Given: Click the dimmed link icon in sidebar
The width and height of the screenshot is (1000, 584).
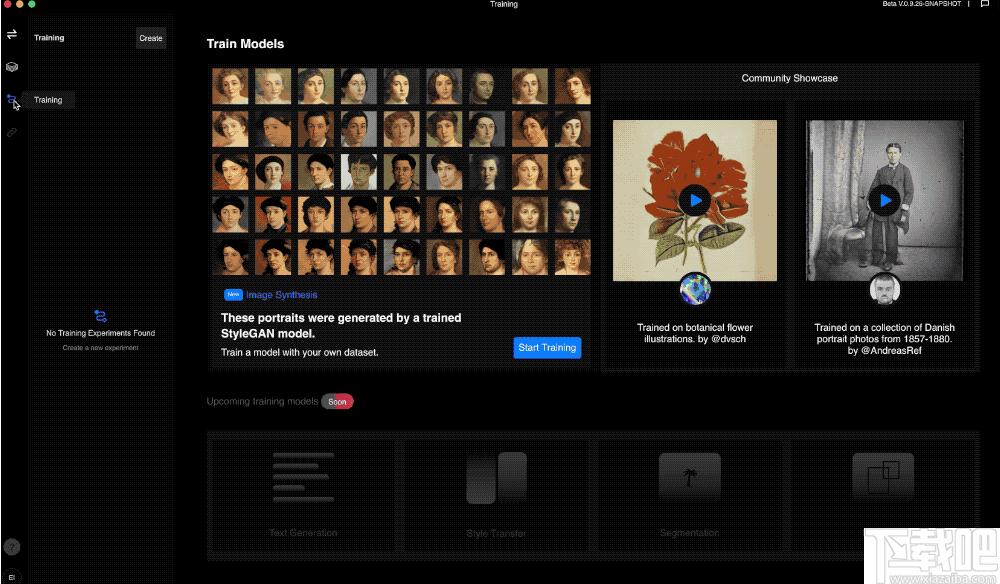Looking at the screenshot, I should [12, 133].
